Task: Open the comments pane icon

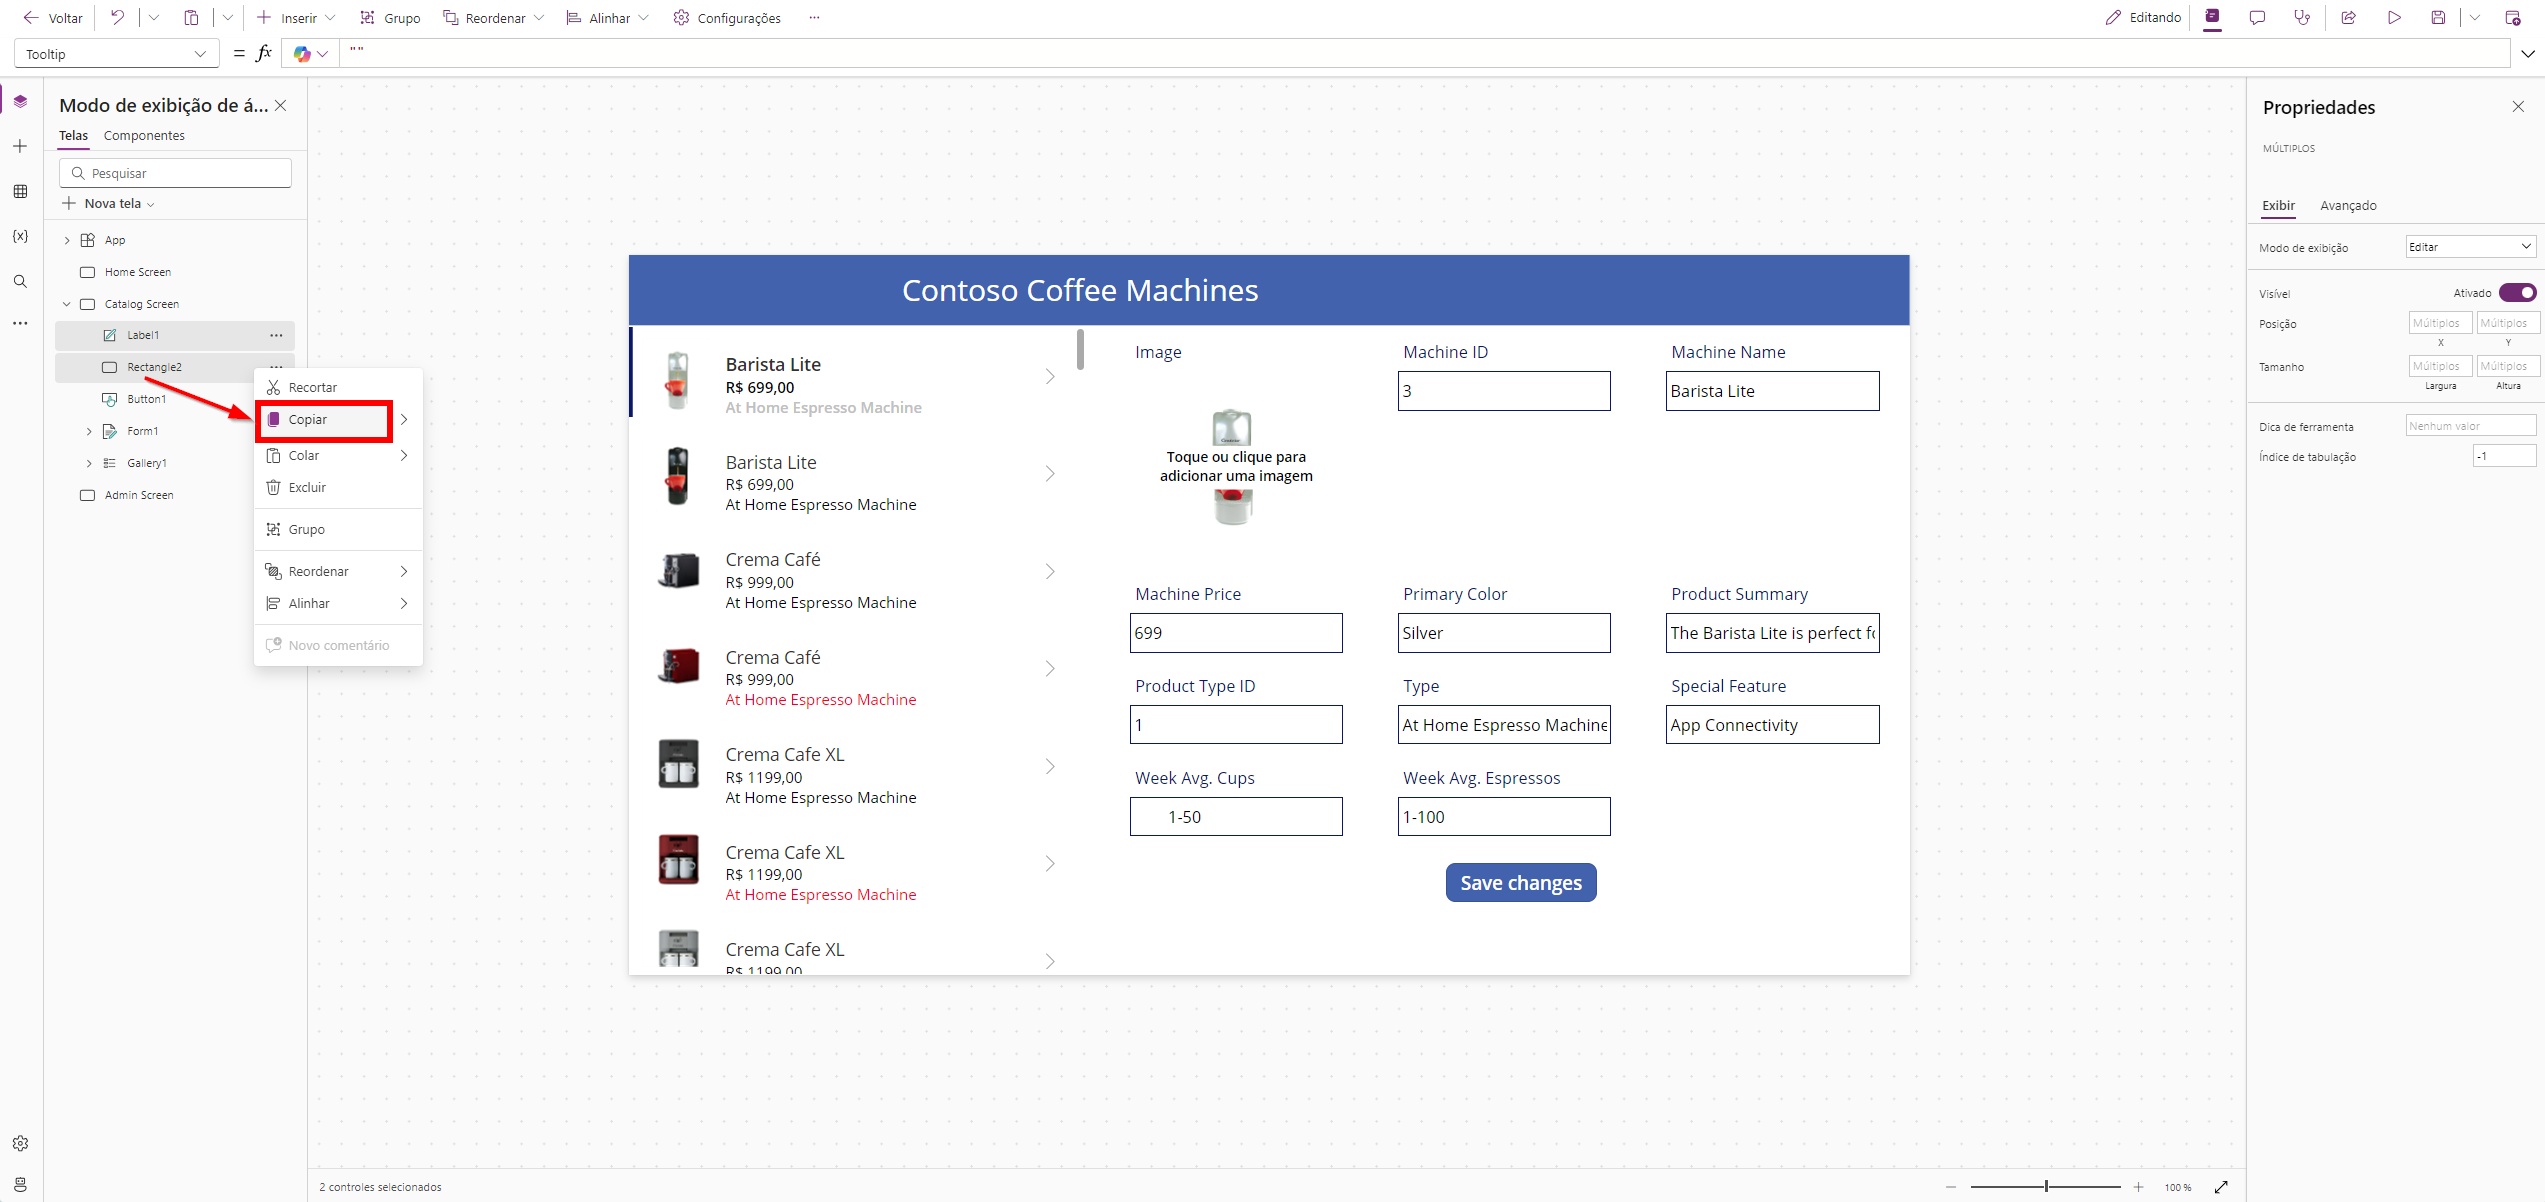Action: coord(2257,18)
